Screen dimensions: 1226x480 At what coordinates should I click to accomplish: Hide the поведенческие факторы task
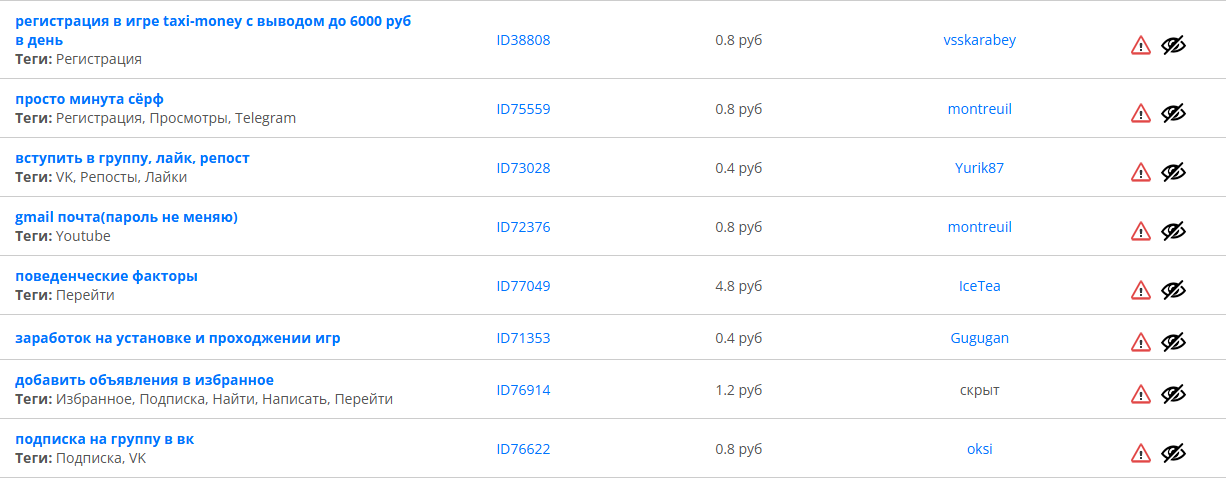click(x=1174, y=290)
